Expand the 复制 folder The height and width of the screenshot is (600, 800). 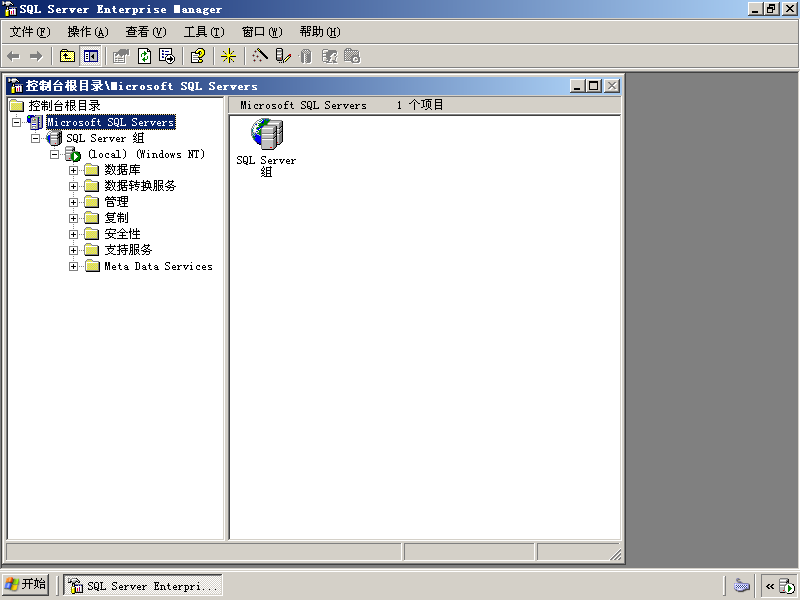[x=73, y=218]
